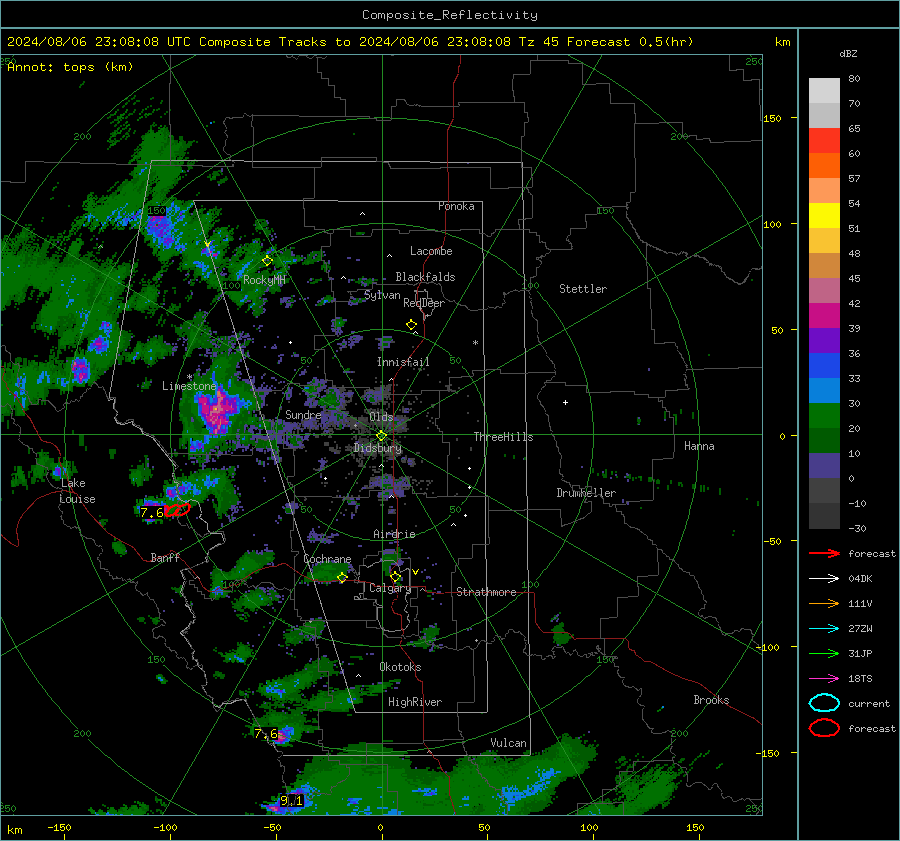Click the Sundre label
The height and width of the screenshot is (841, 900).
point(303,414)
